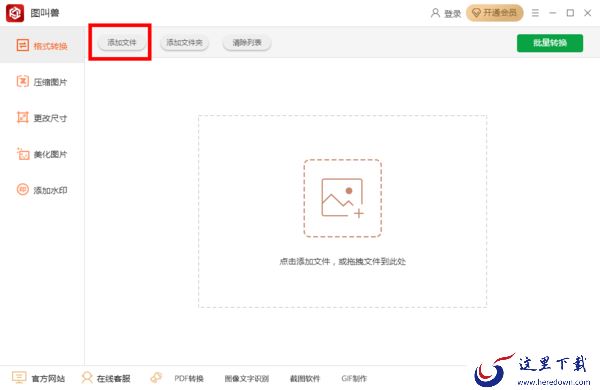Close the application window
Screen dimensions: 600x390
coord(588,13)
